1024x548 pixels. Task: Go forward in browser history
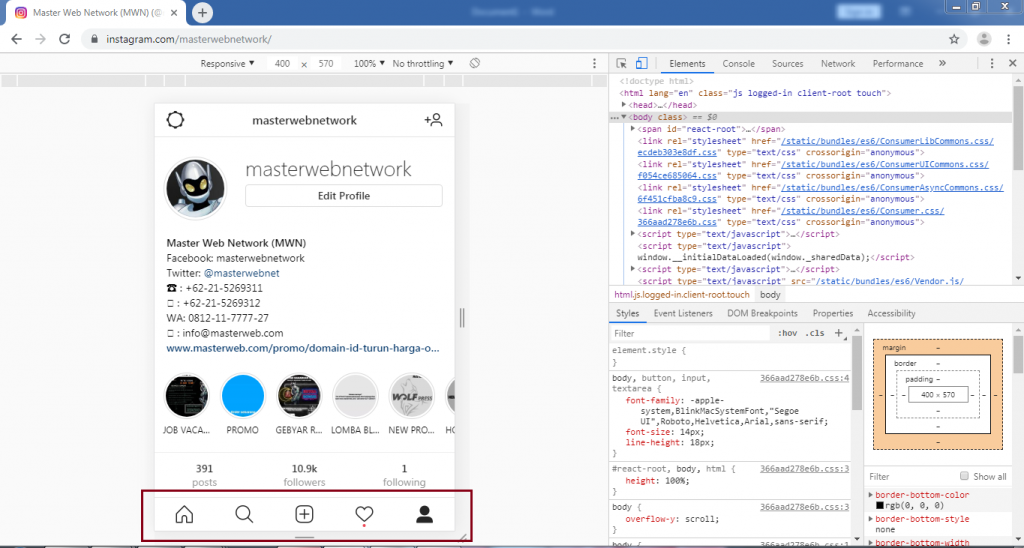tap(40, 39)
